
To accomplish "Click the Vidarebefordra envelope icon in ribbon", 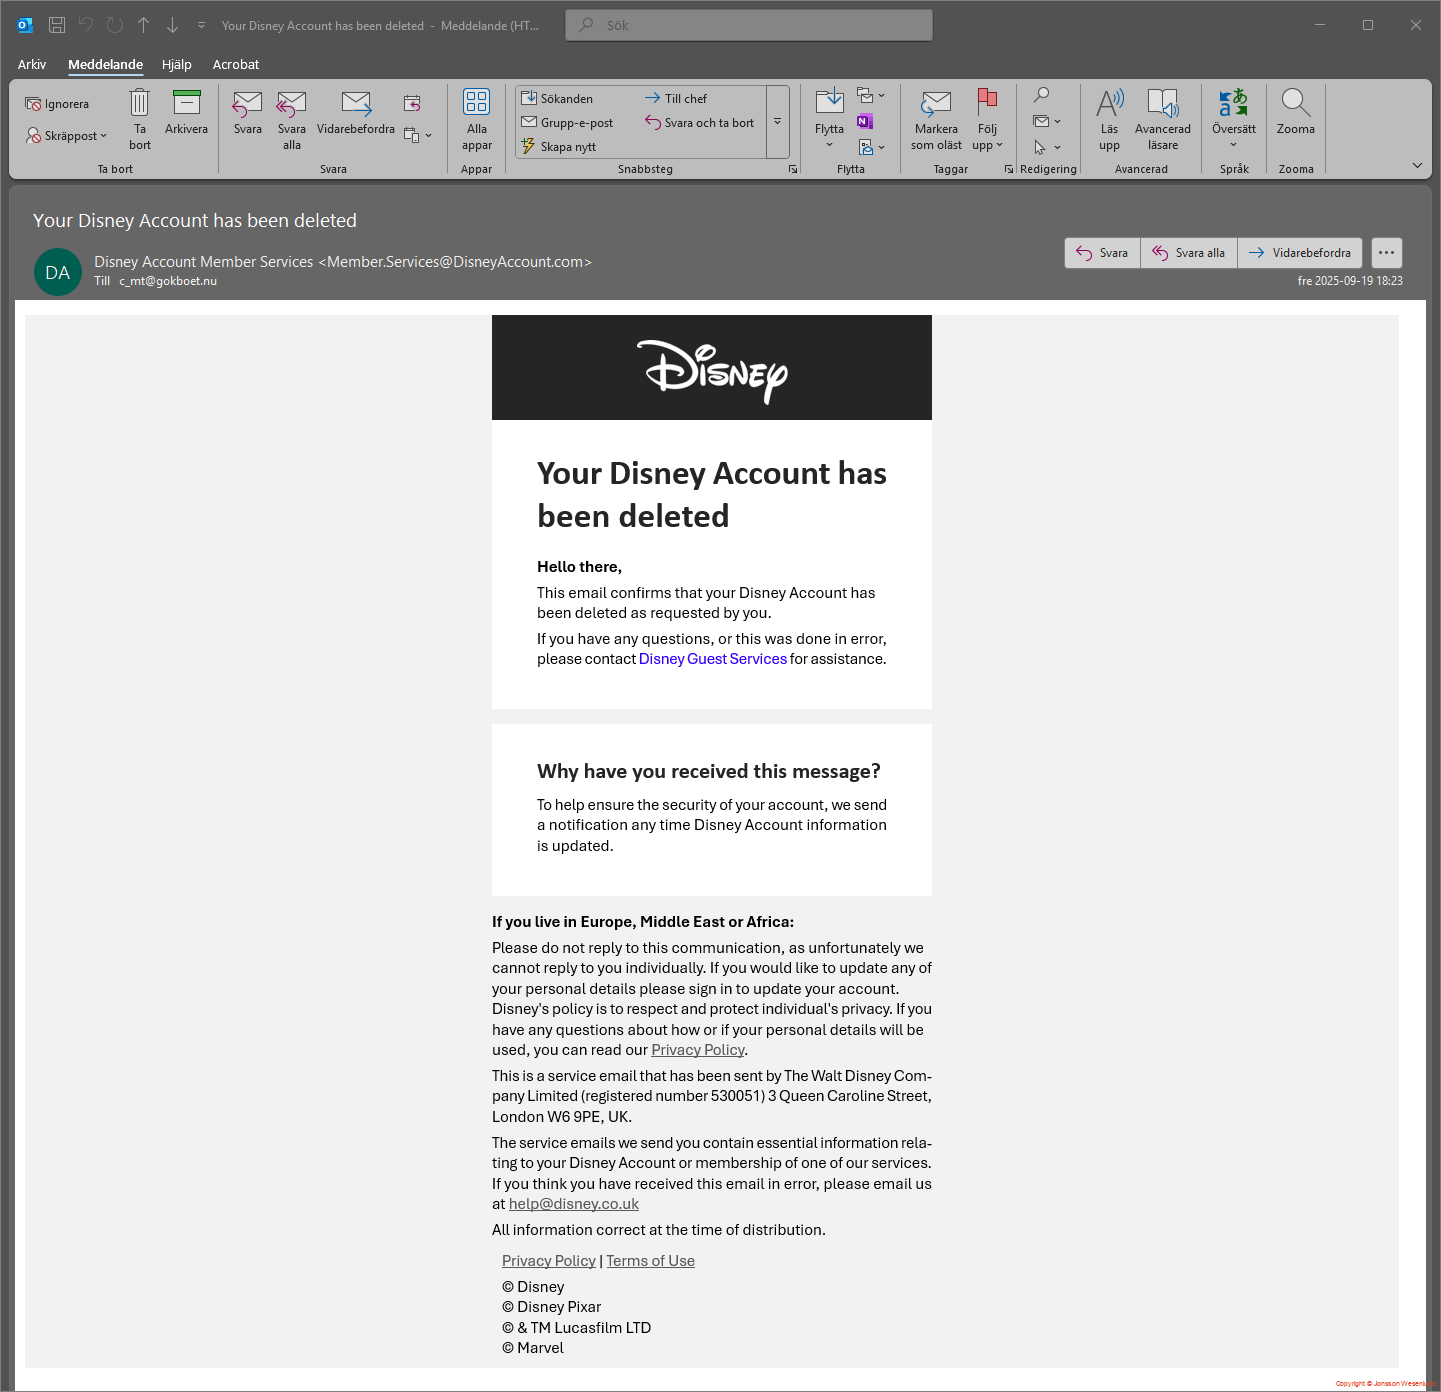I will coord(356,104).
